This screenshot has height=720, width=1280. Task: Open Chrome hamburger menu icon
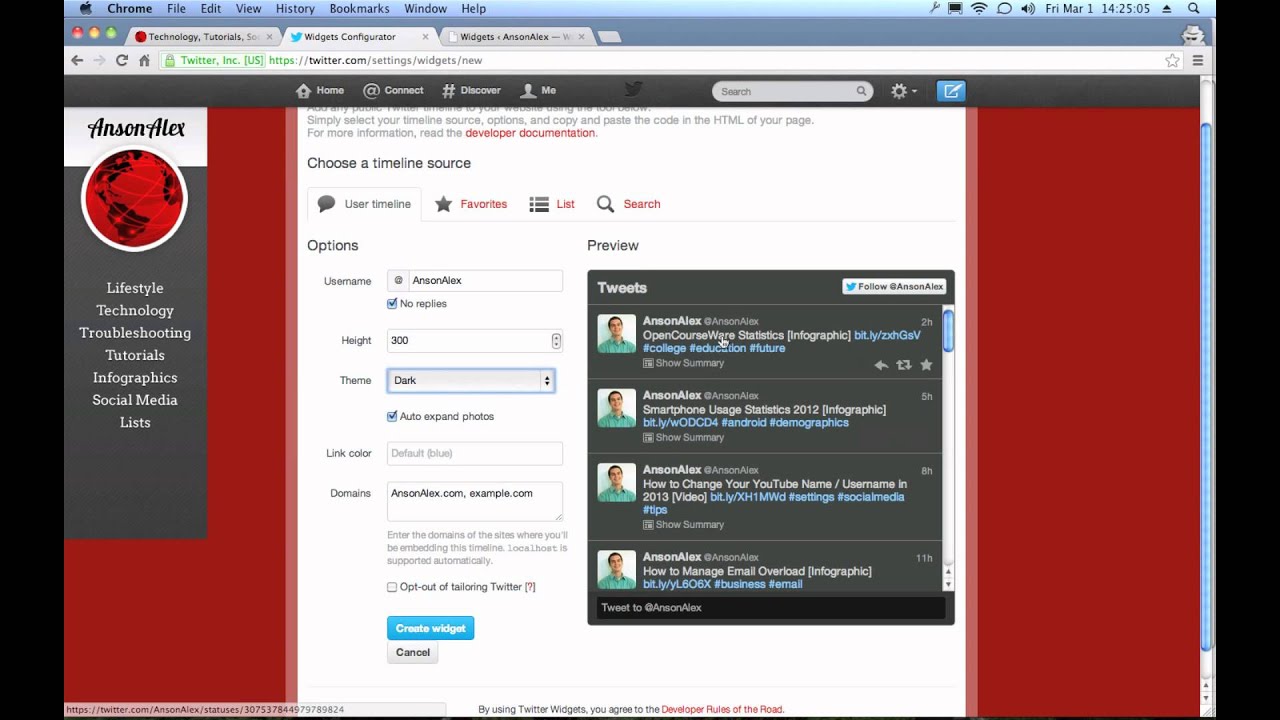[1197, 60]
